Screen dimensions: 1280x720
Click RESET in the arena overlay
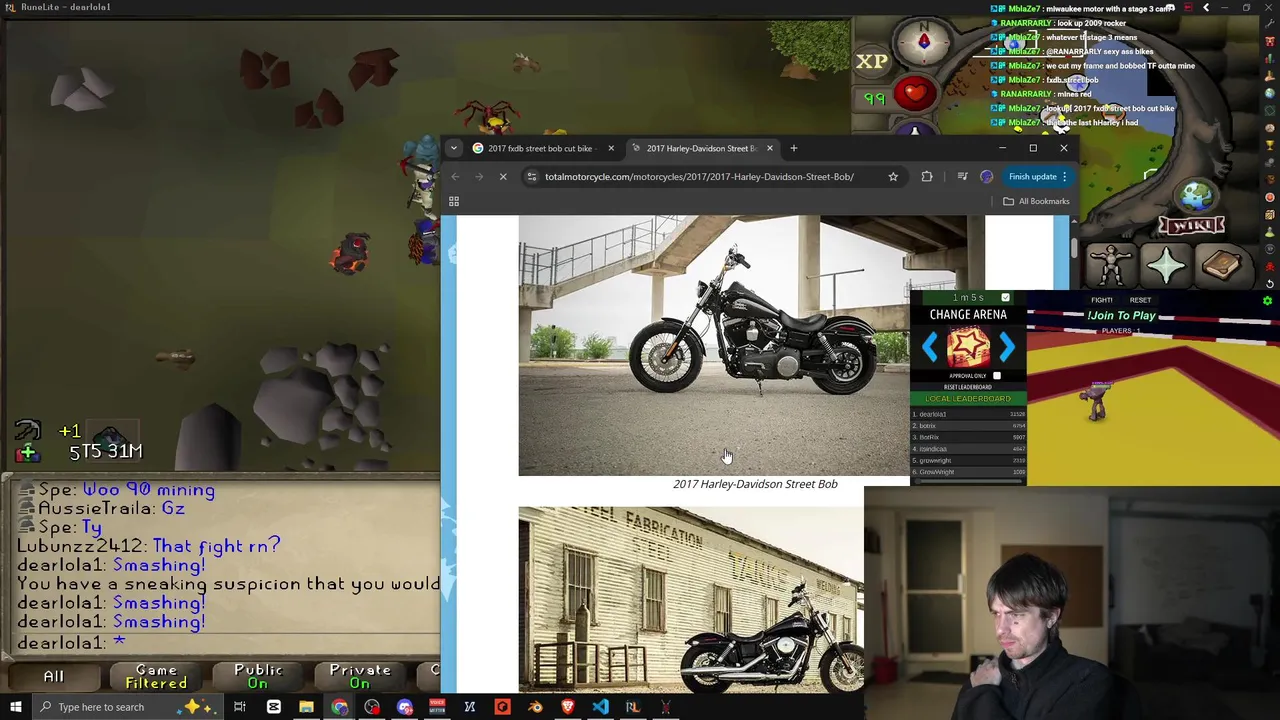(x=1140, y=300)
